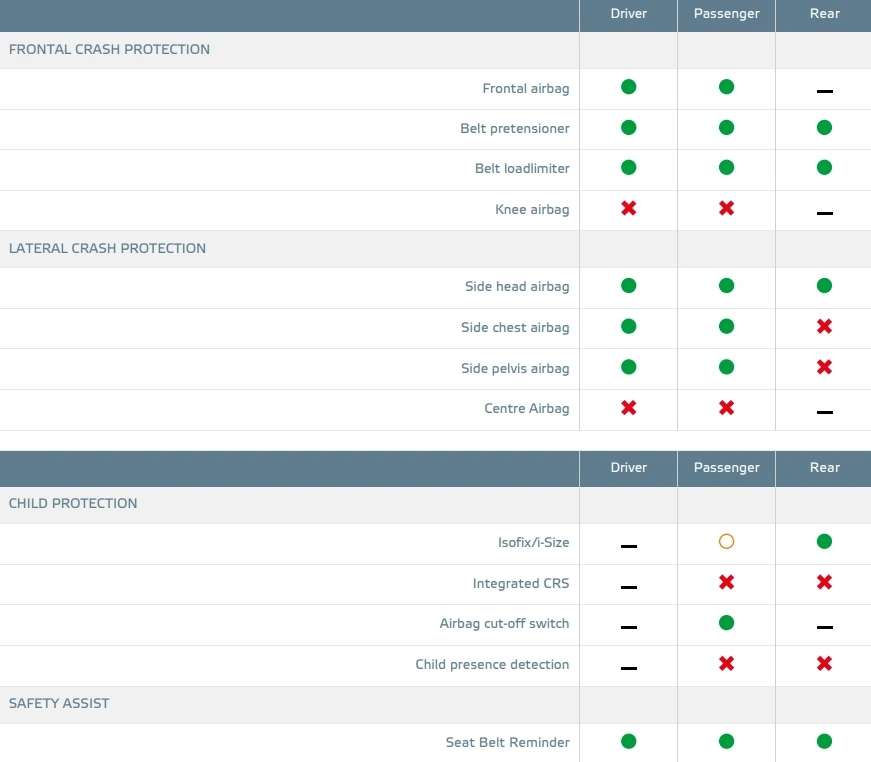This screenshot has height=762, width=871.
Task: Click the red cross for Passenger Integrated CRS
Action: [x=726, y=582]
